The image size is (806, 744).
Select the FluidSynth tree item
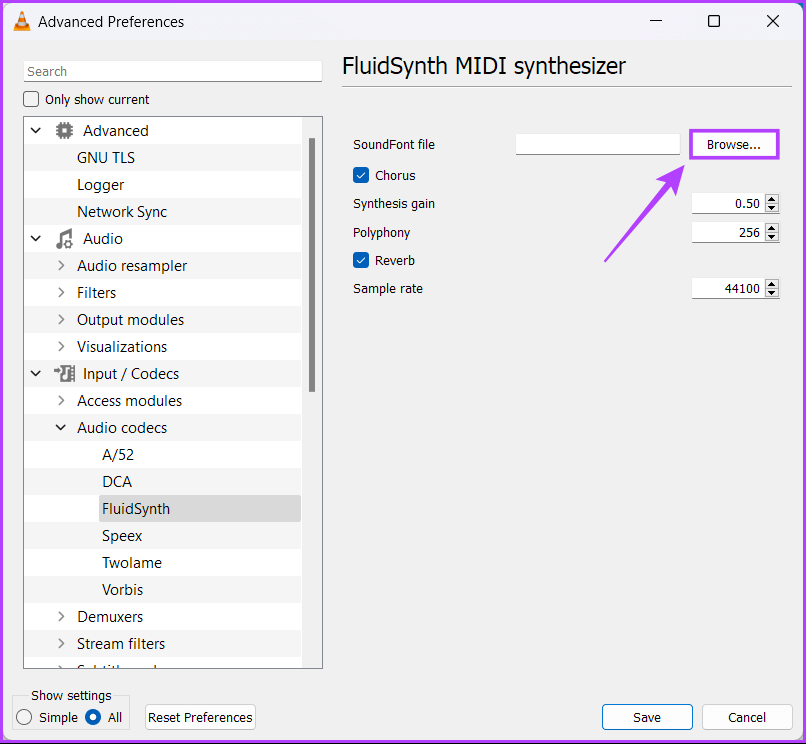199,509
